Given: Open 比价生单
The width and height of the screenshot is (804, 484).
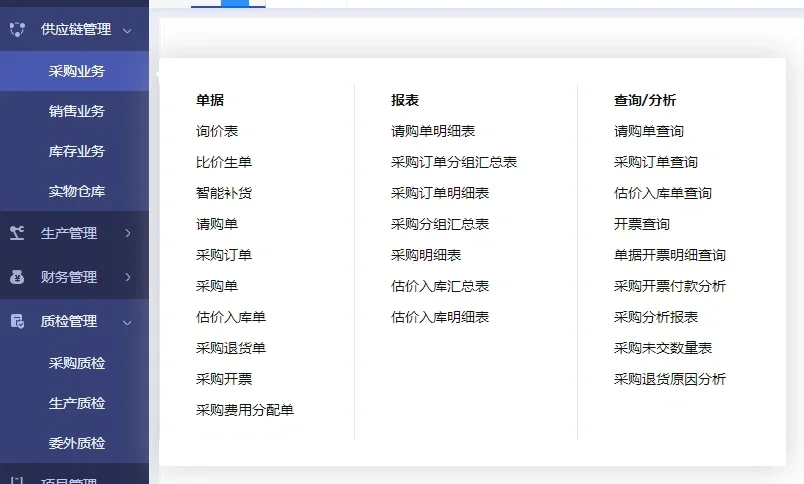Looking at the screenshot, I should 224,163.
